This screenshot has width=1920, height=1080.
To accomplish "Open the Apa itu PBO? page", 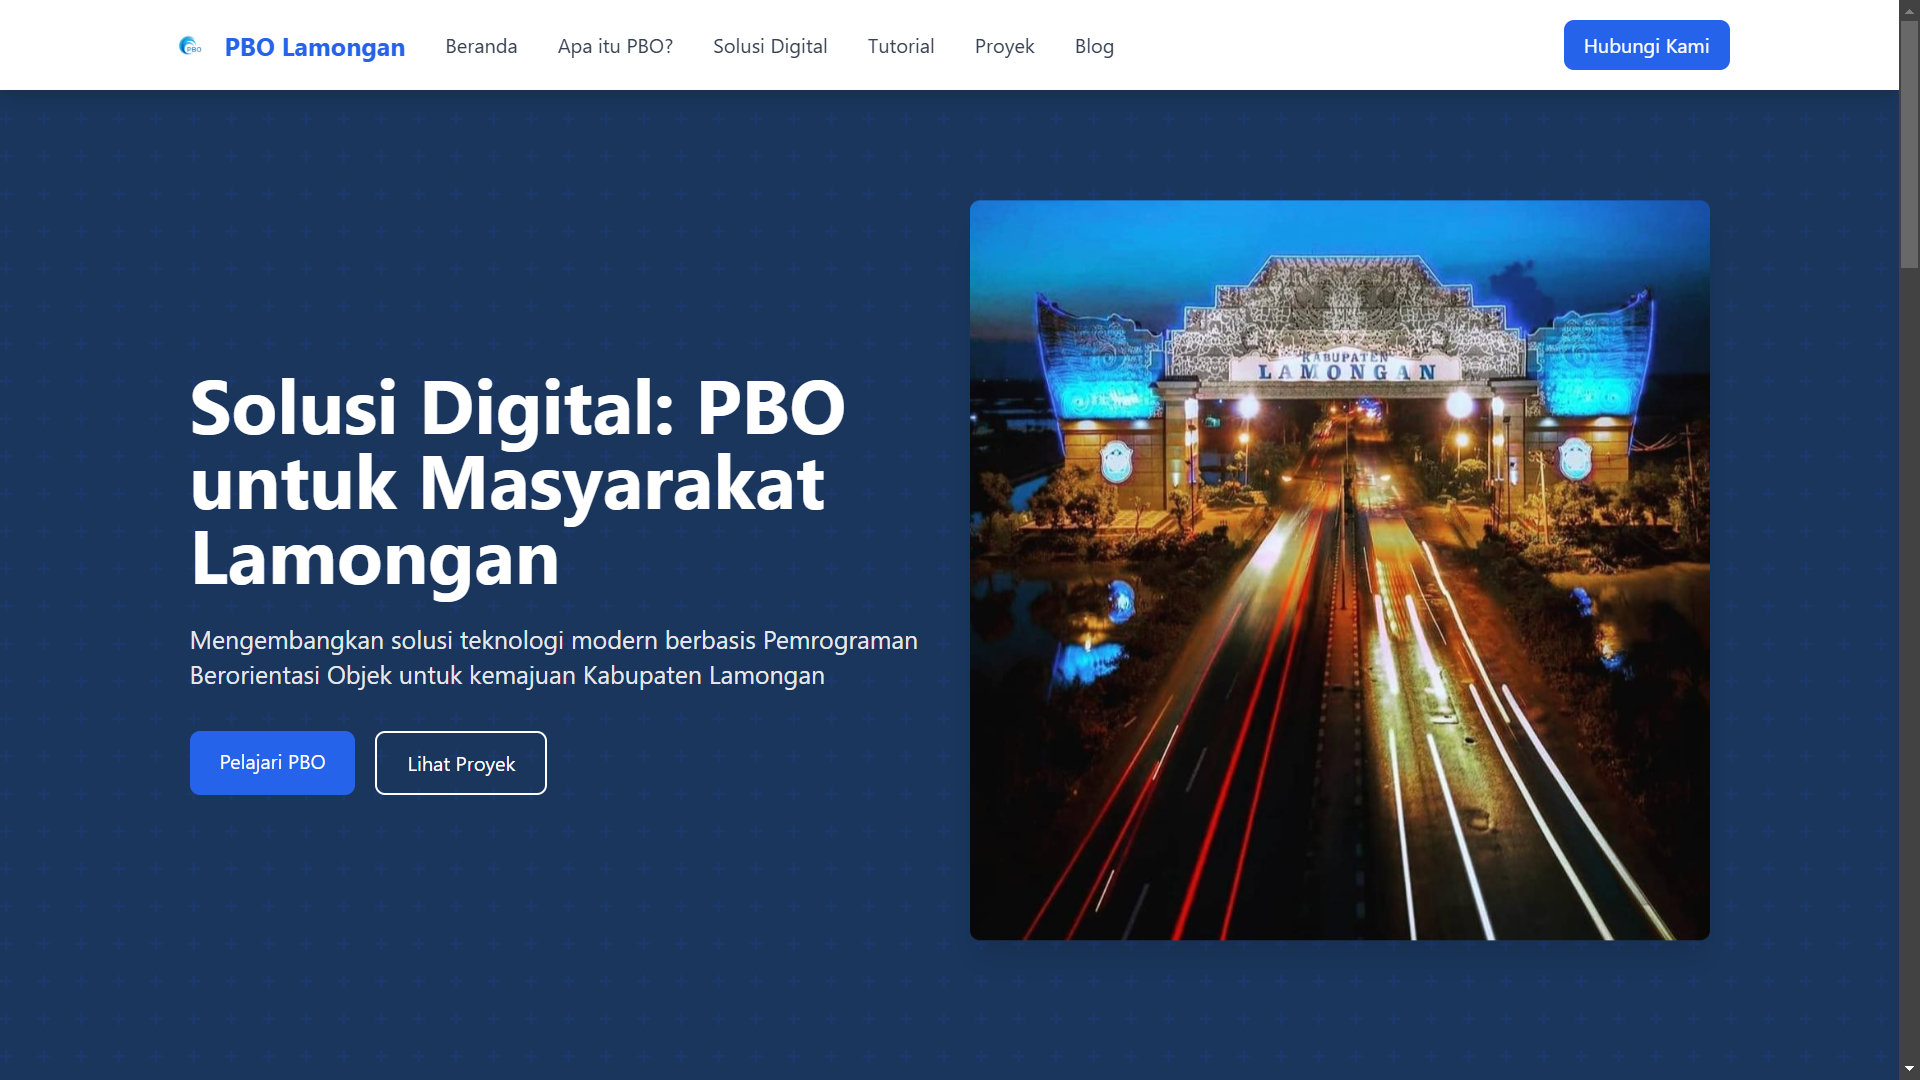I will coord(615,46).
